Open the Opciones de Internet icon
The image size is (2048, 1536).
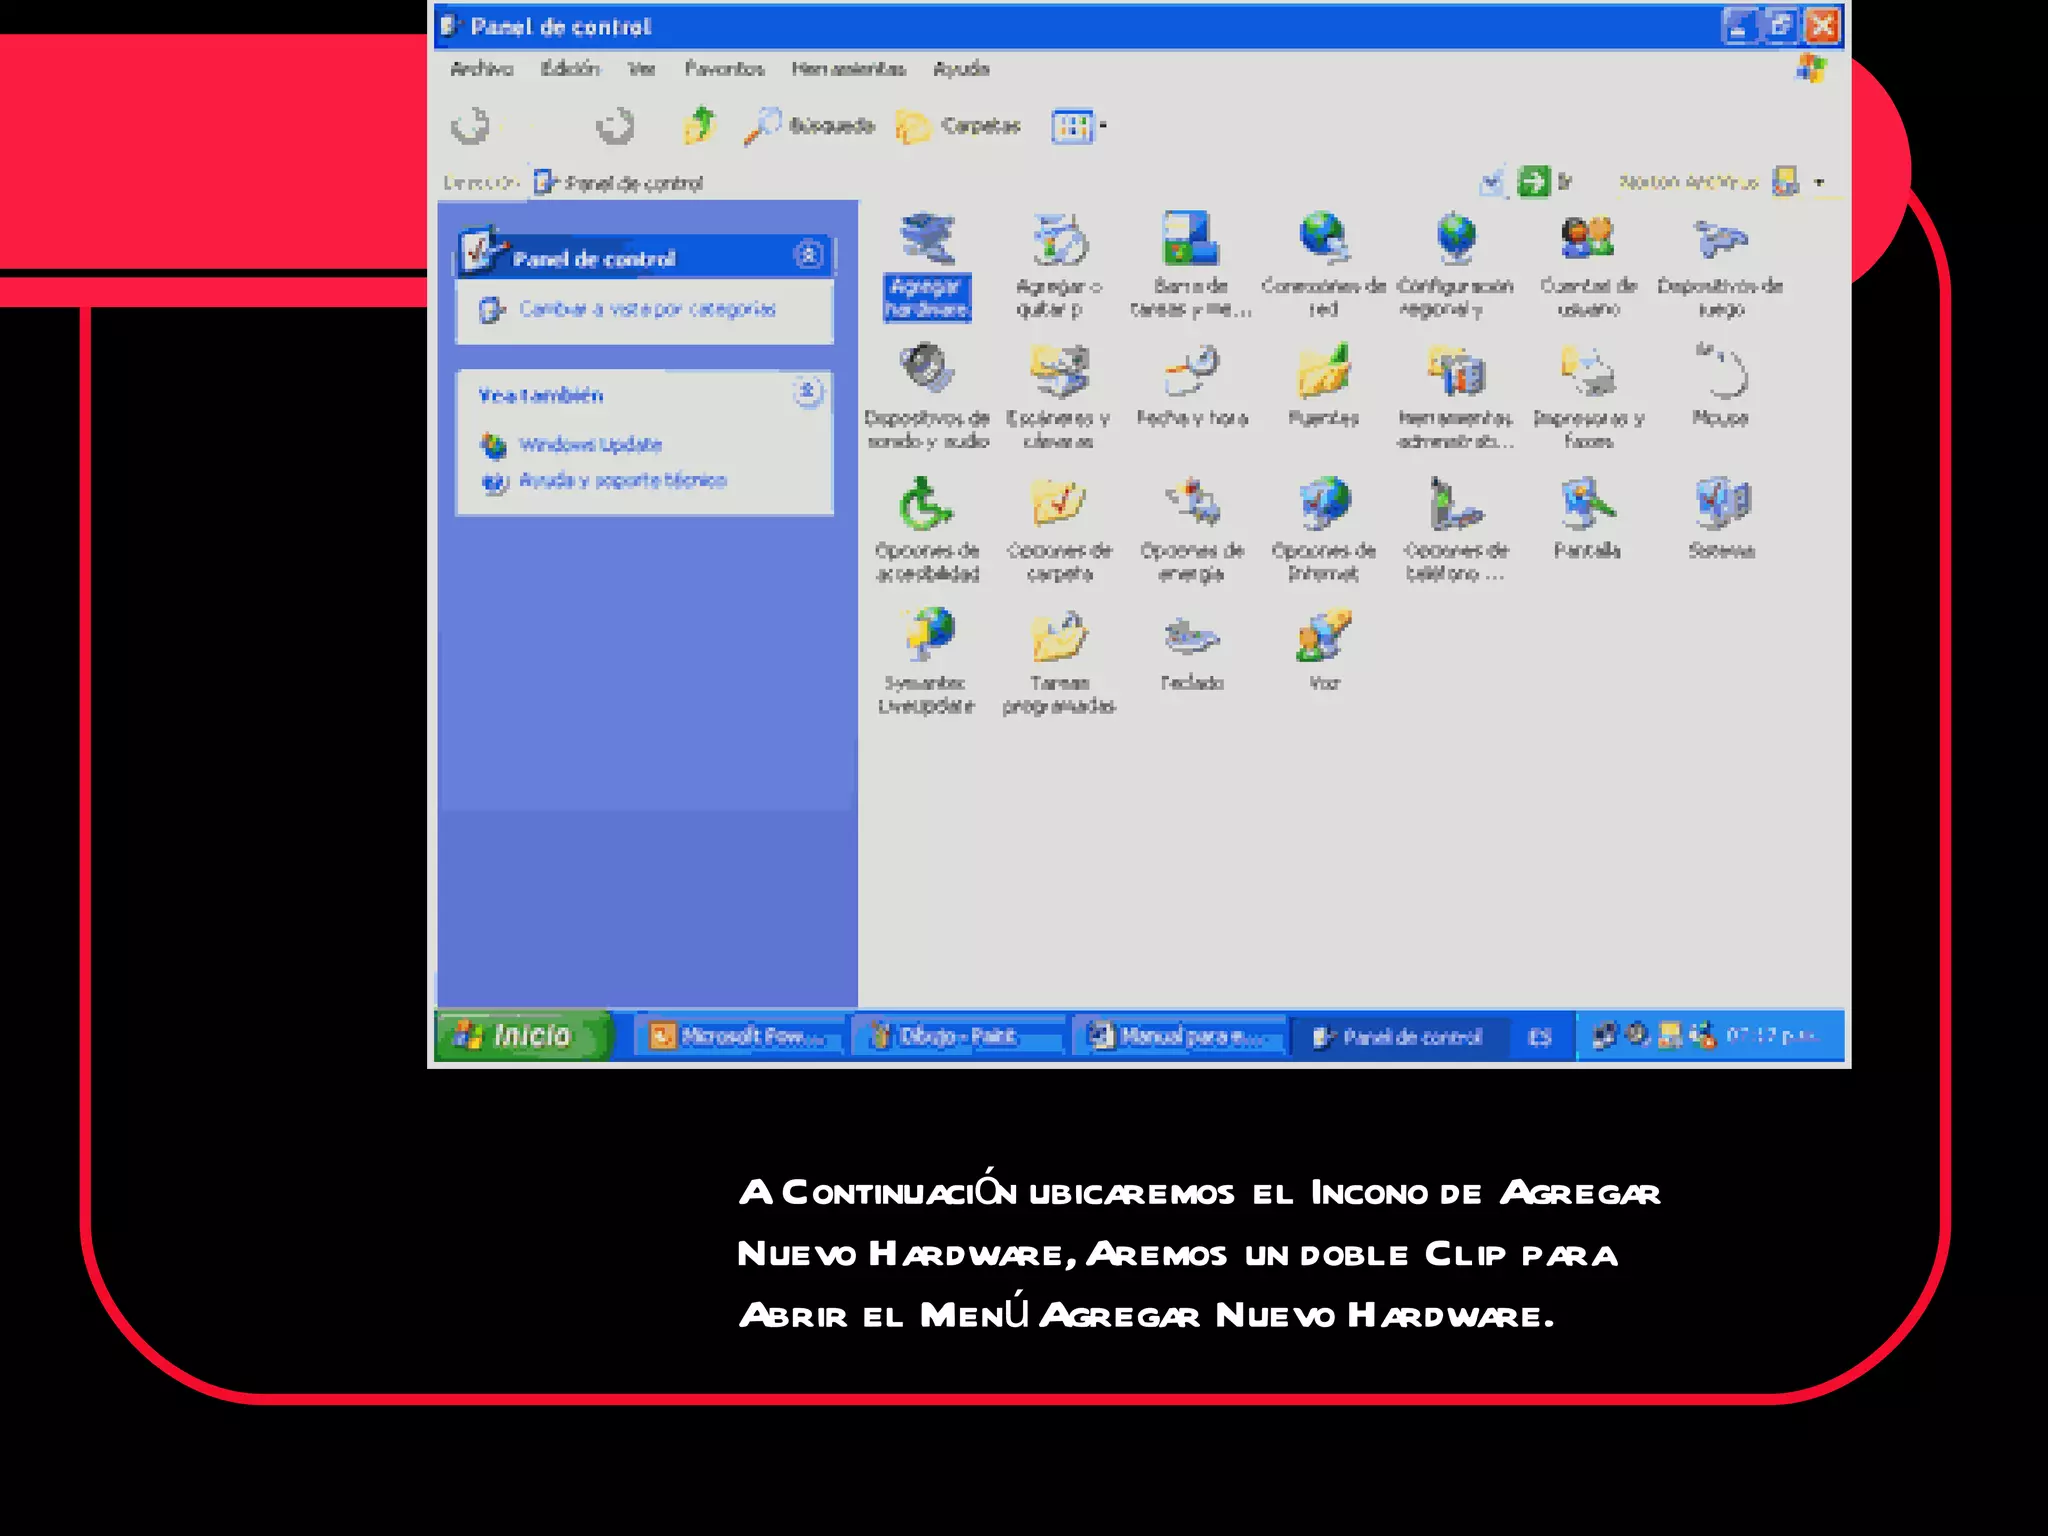(1323, 530)
